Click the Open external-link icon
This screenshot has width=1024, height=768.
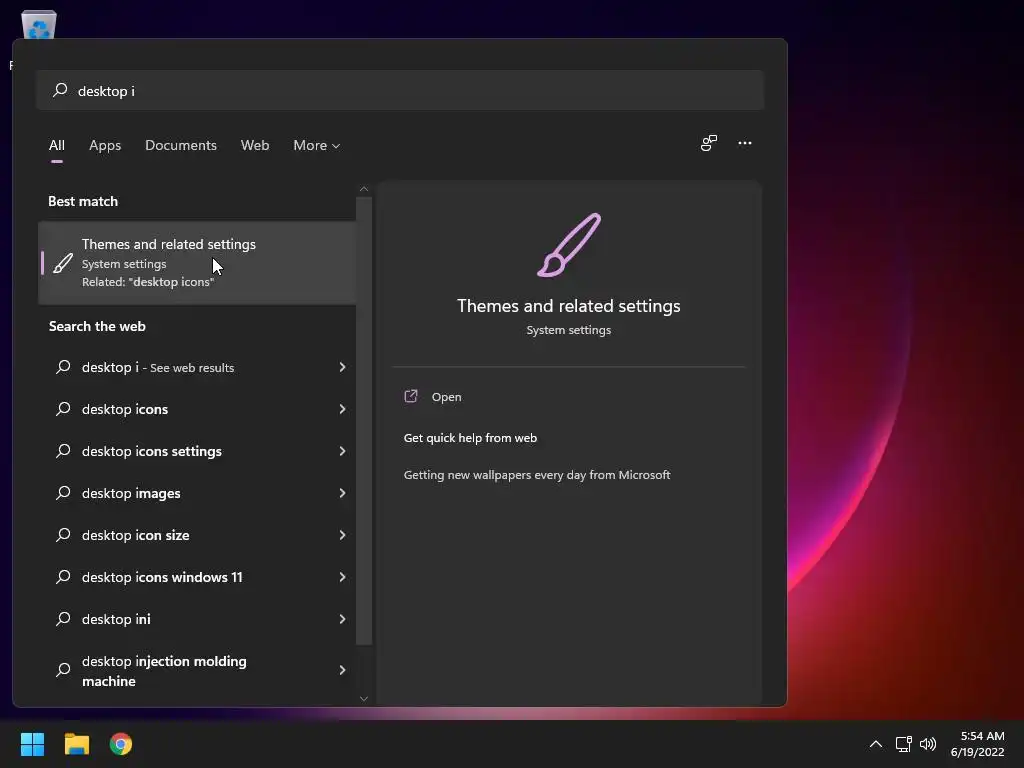[411, 396]
